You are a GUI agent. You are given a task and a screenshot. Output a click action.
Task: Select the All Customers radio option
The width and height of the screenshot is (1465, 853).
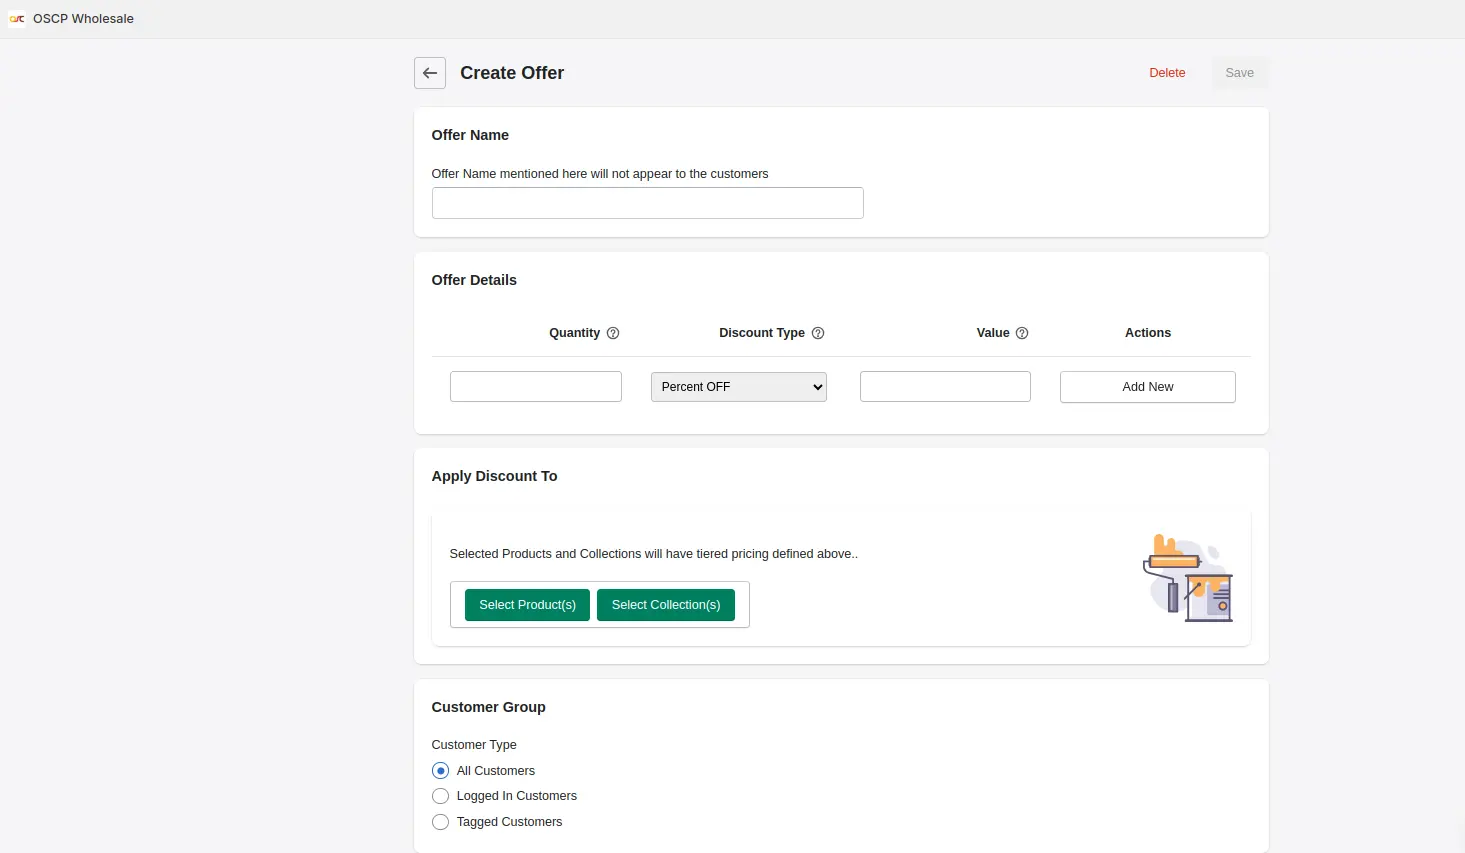point(440,771)
